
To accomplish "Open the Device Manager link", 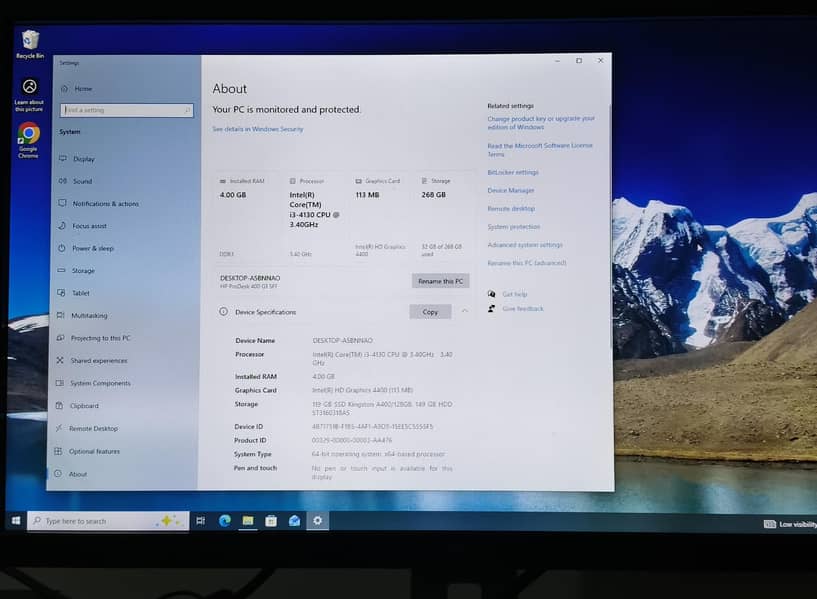I will [x=511, y=190].
